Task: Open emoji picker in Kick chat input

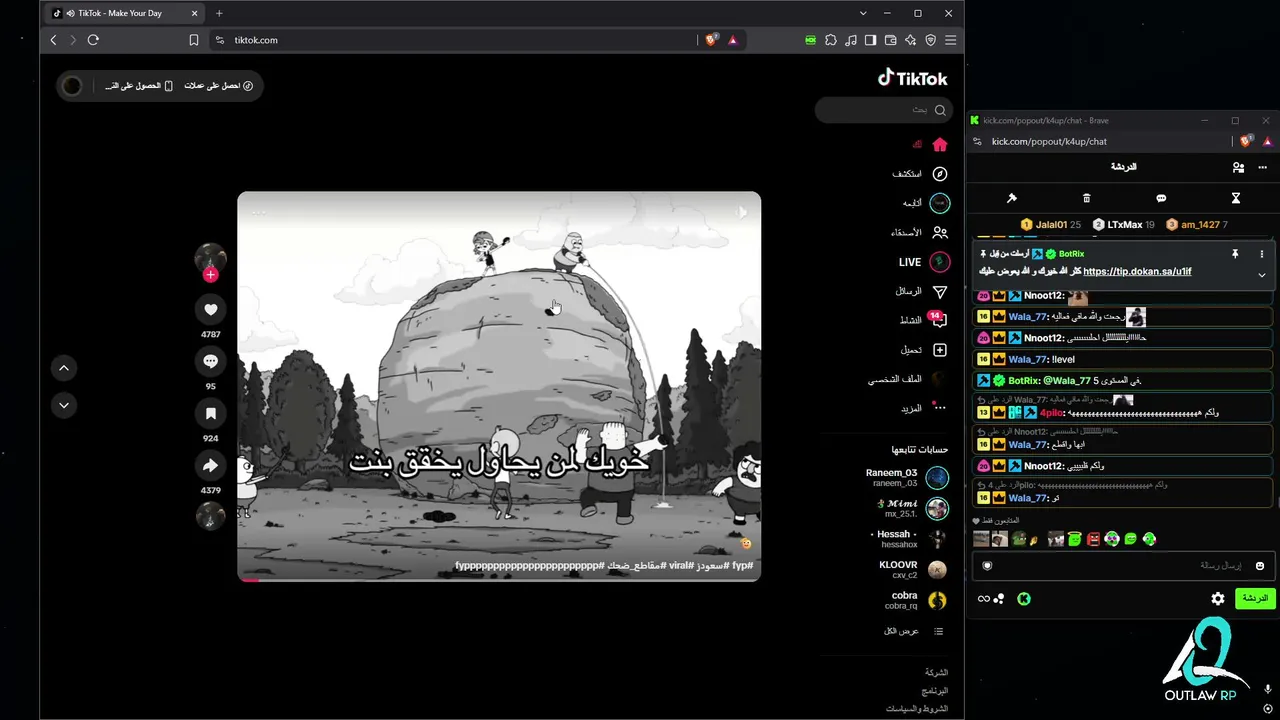Action: [x=1259, y=566]
